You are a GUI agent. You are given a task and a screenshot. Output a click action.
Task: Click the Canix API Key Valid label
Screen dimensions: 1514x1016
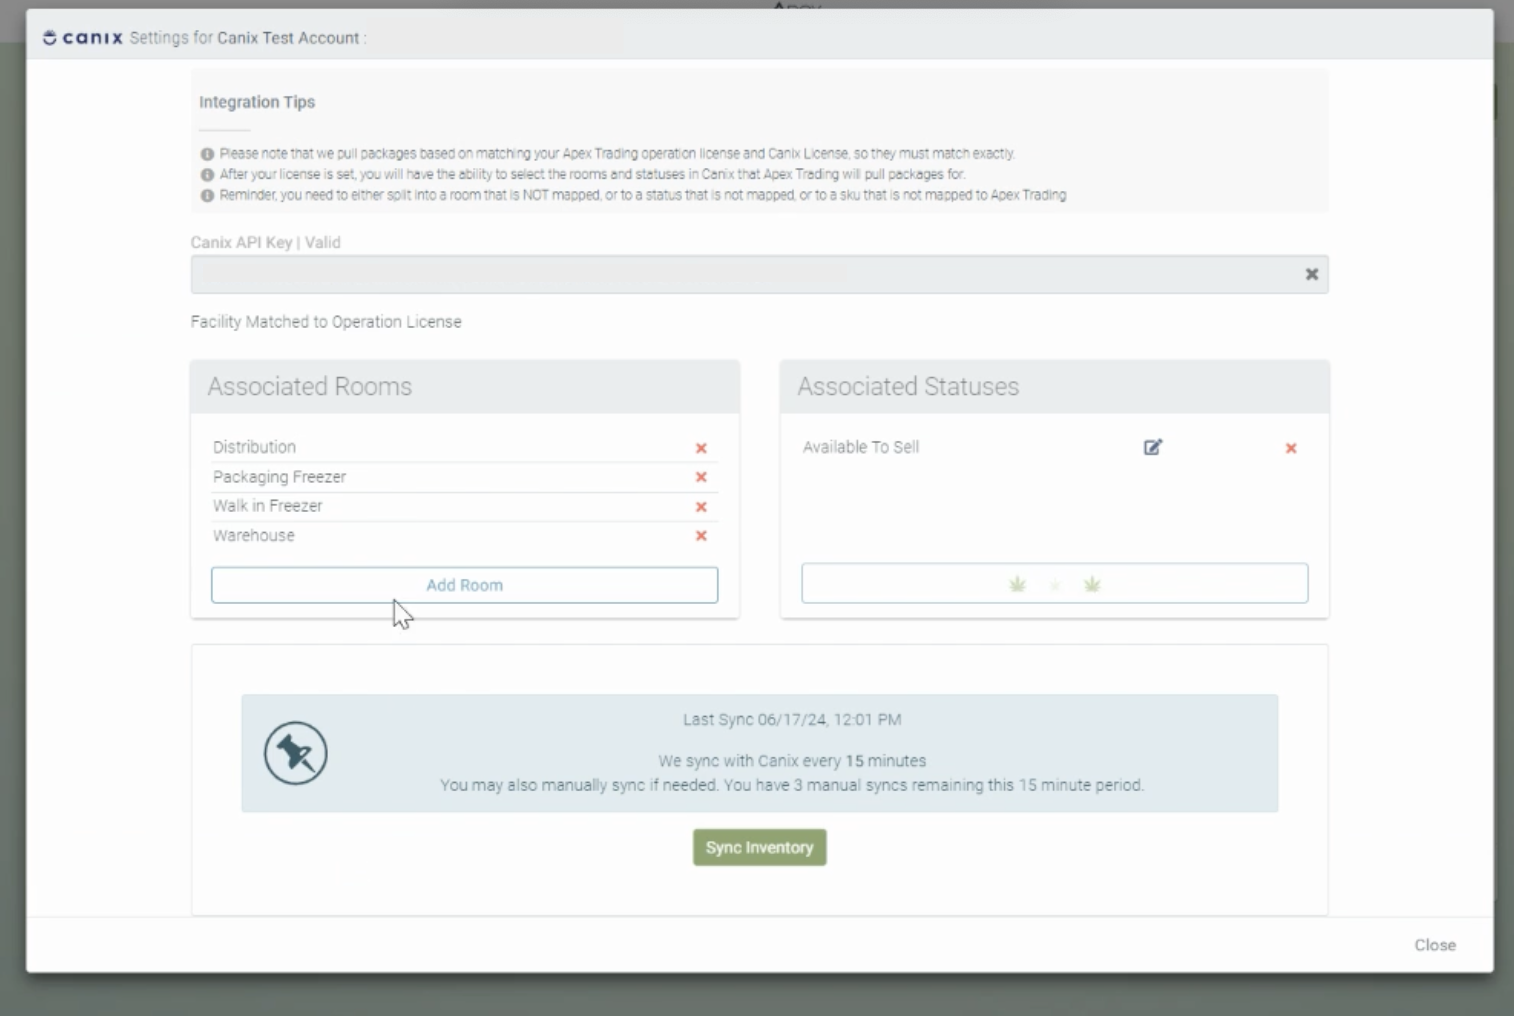266,242
